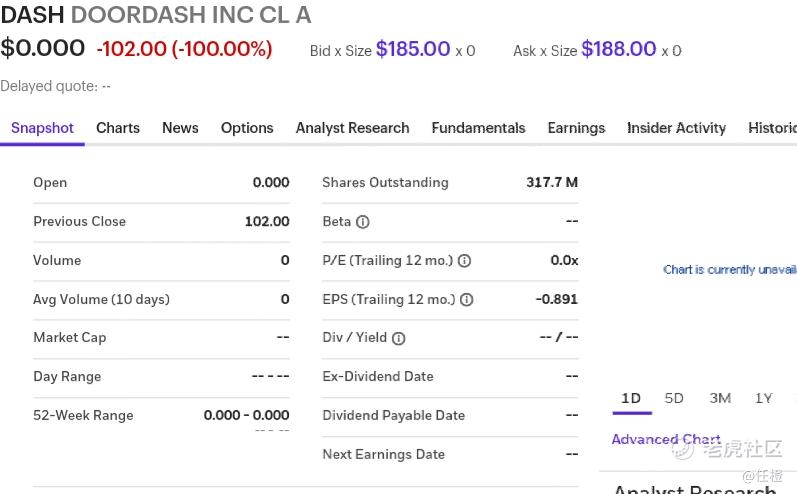
Task: Open the Advanced Chart link
Action: point(666,439)
